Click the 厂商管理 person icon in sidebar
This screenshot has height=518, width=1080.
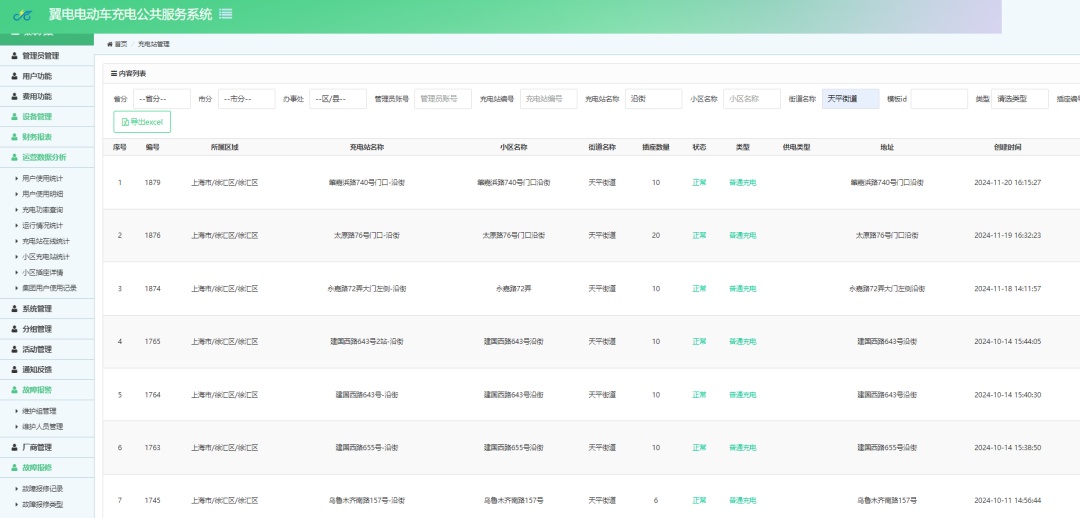pos(15,447)
